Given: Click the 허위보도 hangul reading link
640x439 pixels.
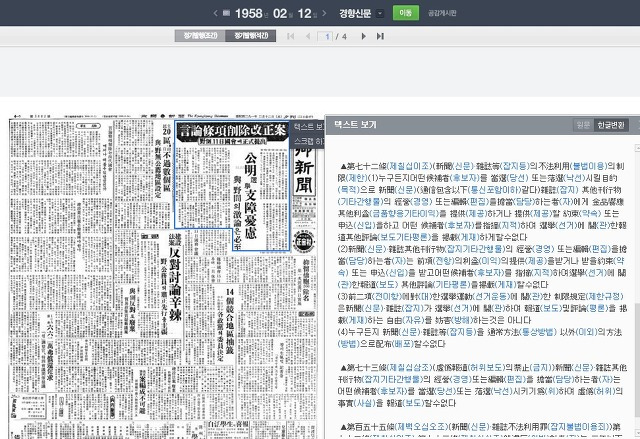Looking at the screenshot, I should pyautogui.click(x=485, y=367).
